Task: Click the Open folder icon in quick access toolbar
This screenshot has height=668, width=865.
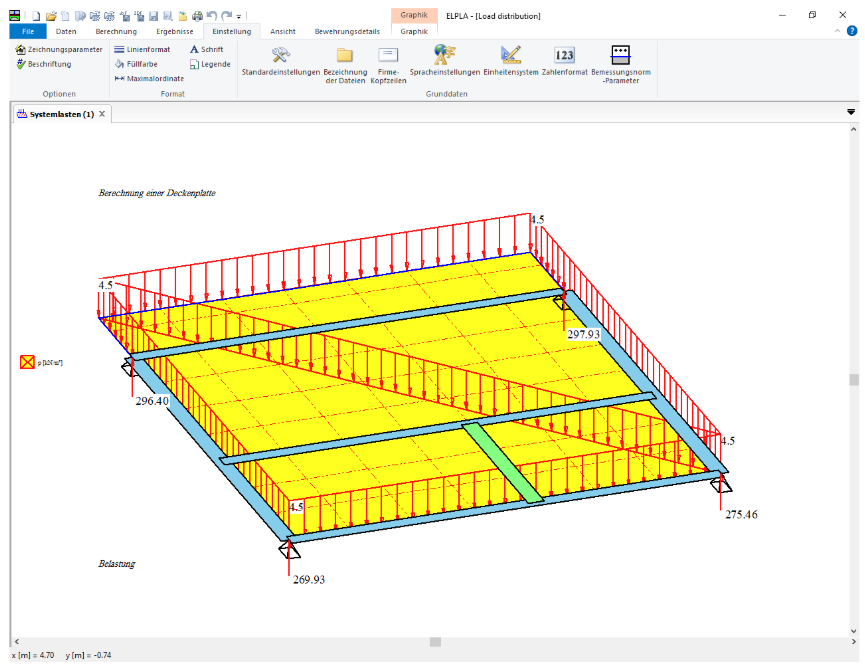Action: tap(51, 16)
